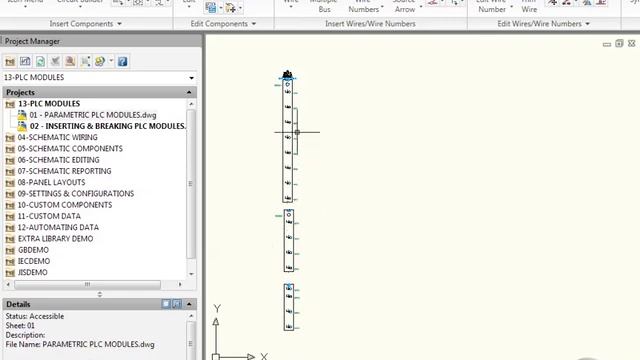Click the Insert Wires/Wire Numbers panel title
640x360 pixels.
coord(370,24)
